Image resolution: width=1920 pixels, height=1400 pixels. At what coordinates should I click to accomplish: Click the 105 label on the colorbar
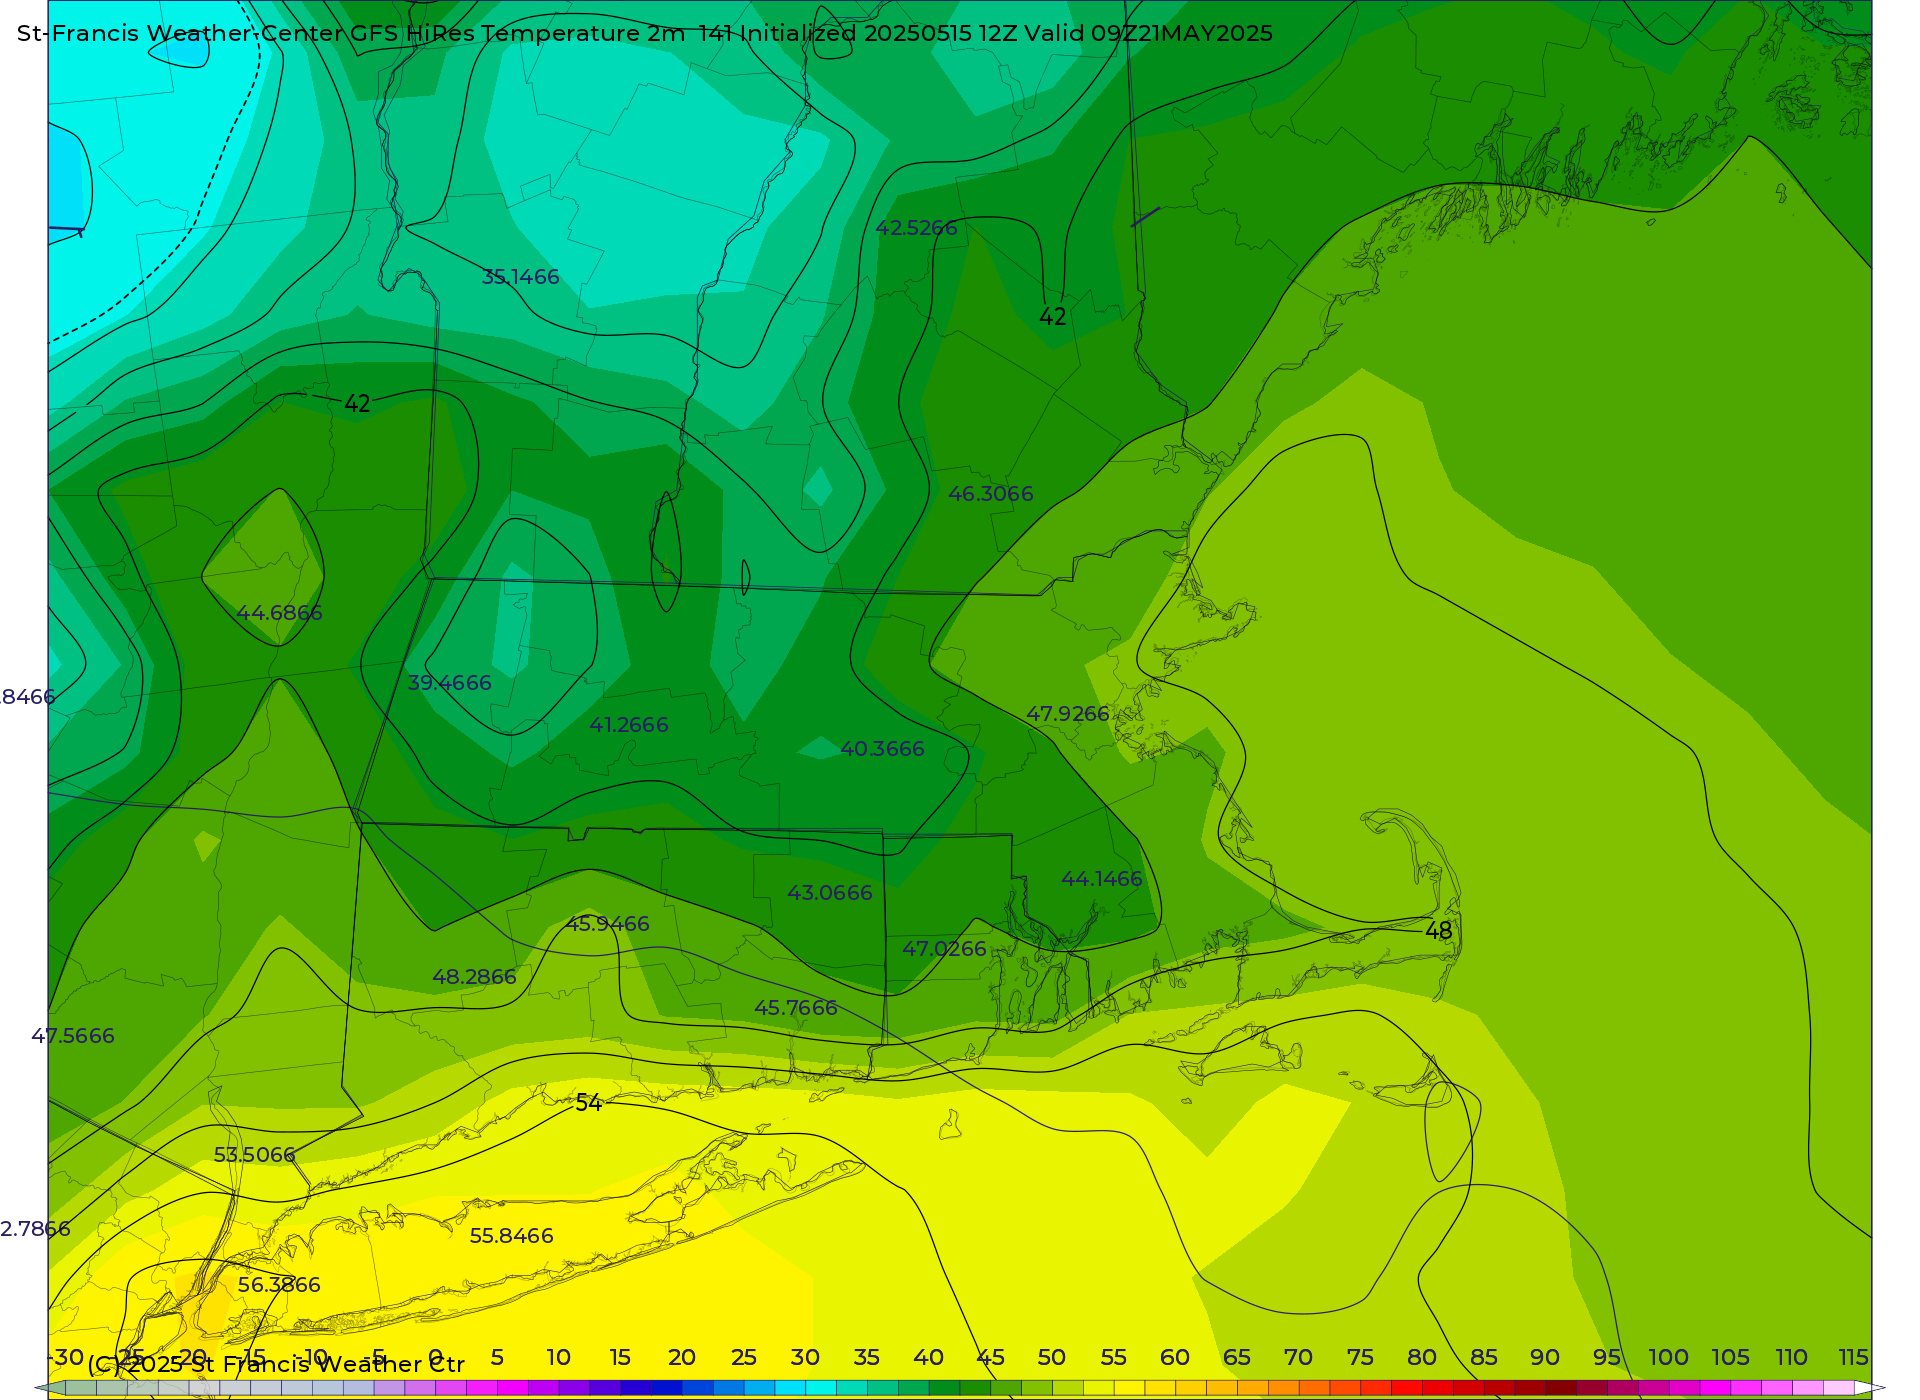click(1730, 1357)
